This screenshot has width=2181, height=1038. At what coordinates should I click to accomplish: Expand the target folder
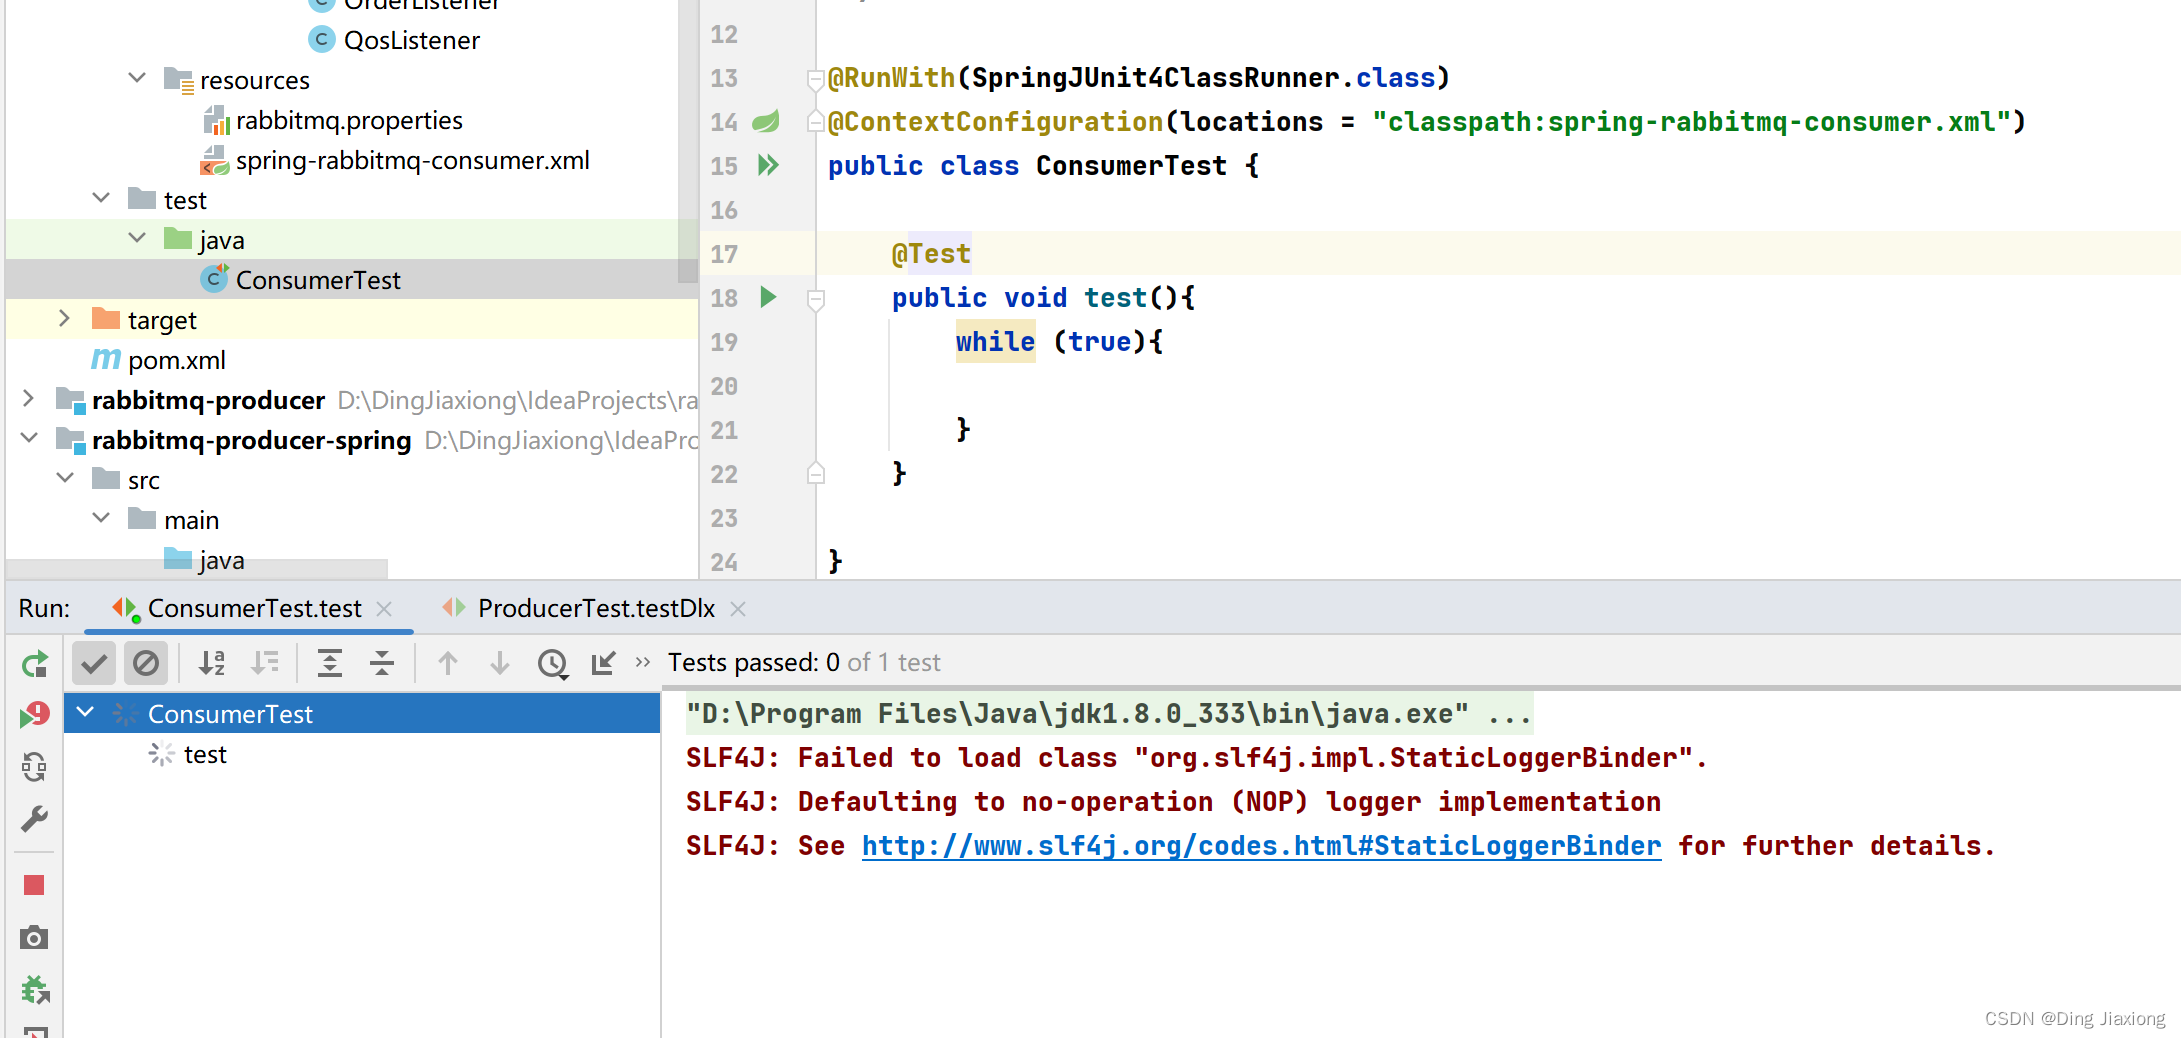coord(65,319)
